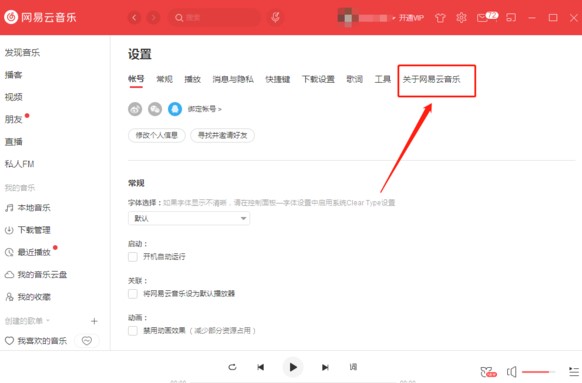
Task: Skip to the next track
Action: pyautogui.click(x=325, y=367)
